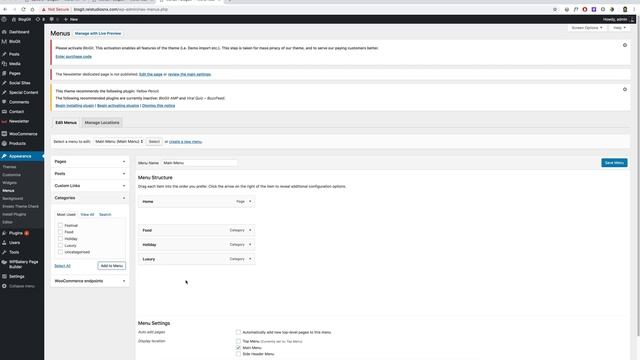Dismiss the recommended plugins notice
The height and width of the screenshot is (360, 640).
(x=625, y=89)
